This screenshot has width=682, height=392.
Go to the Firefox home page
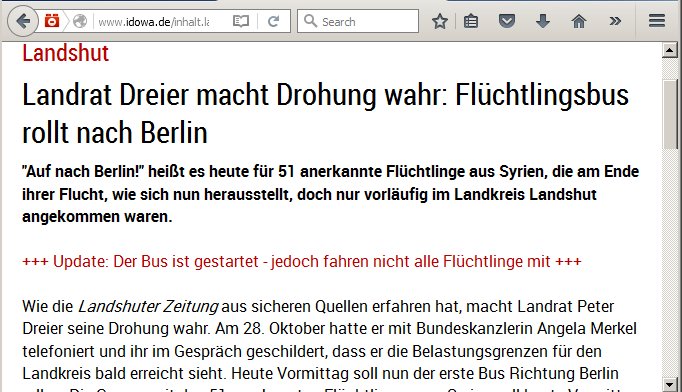tap(578, 21)
